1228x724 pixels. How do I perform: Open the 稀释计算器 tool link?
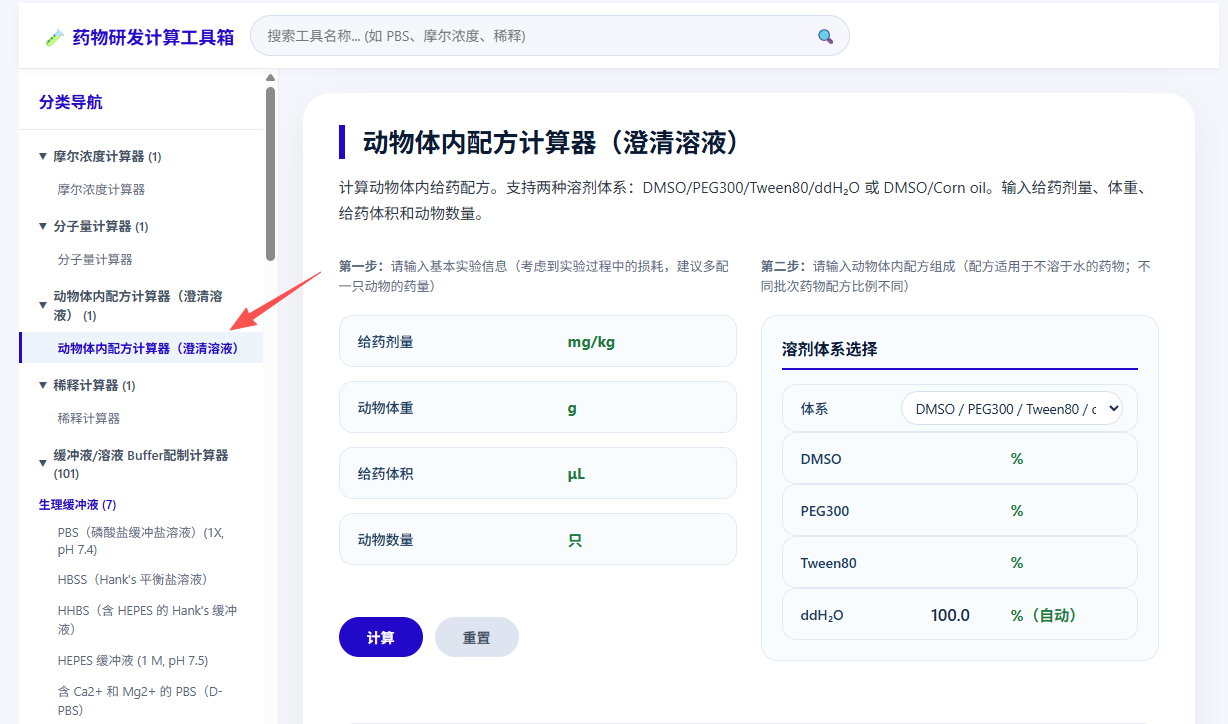tap(89, 418)
